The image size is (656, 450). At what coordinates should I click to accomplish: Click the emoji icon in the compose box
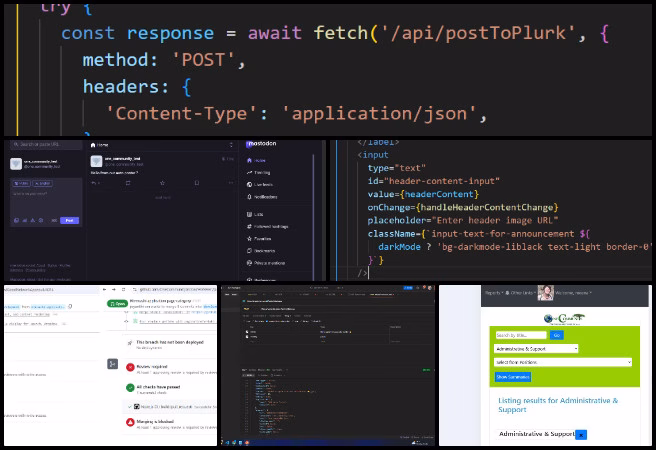[41, 220]
